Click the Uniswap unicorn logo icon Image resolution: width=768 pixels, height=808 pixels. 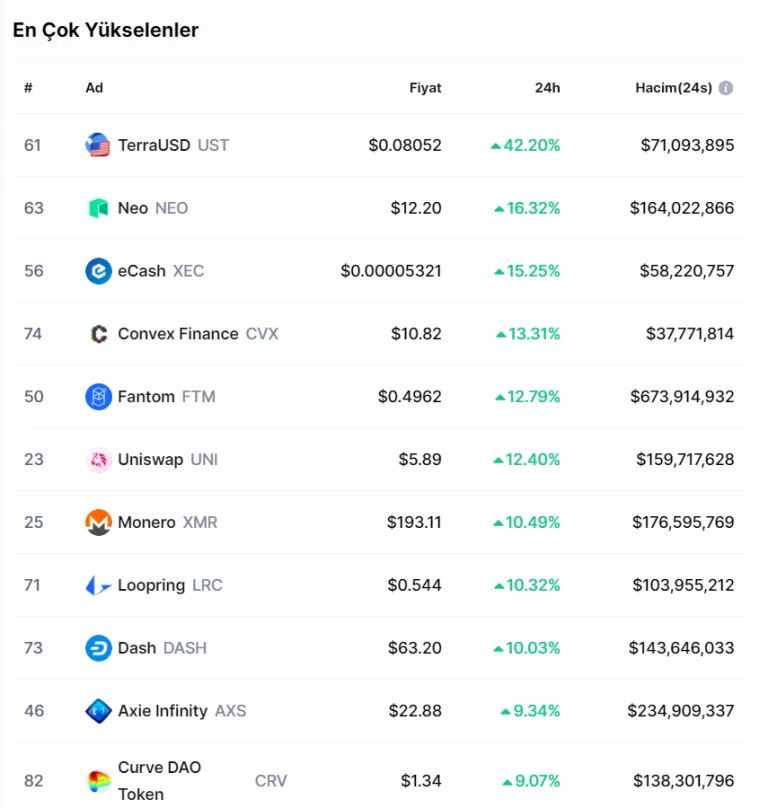coord(98,460)
